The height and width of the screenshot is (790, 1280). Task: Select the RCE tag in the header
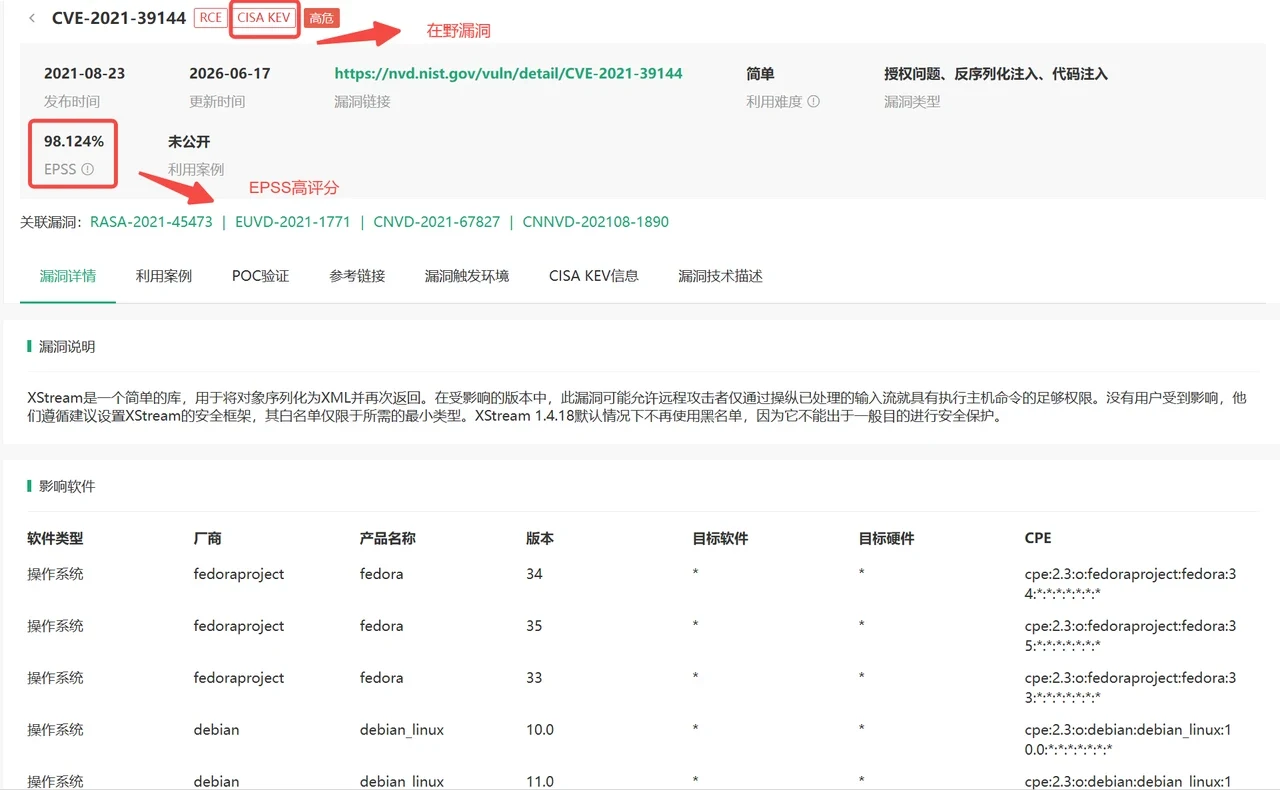[x=210, y=18]
